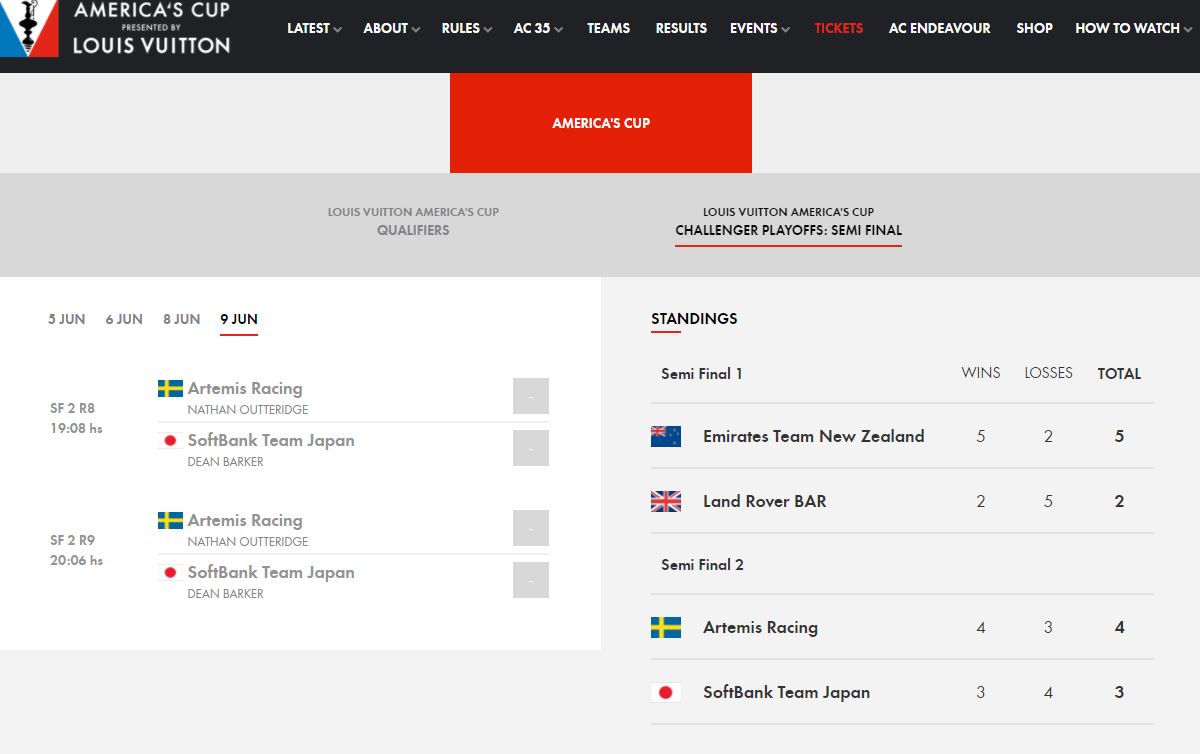Open Land Rover BAR in standings
Screen dimensions: 1200x754
pyautogui.click(x=765, y=501)
